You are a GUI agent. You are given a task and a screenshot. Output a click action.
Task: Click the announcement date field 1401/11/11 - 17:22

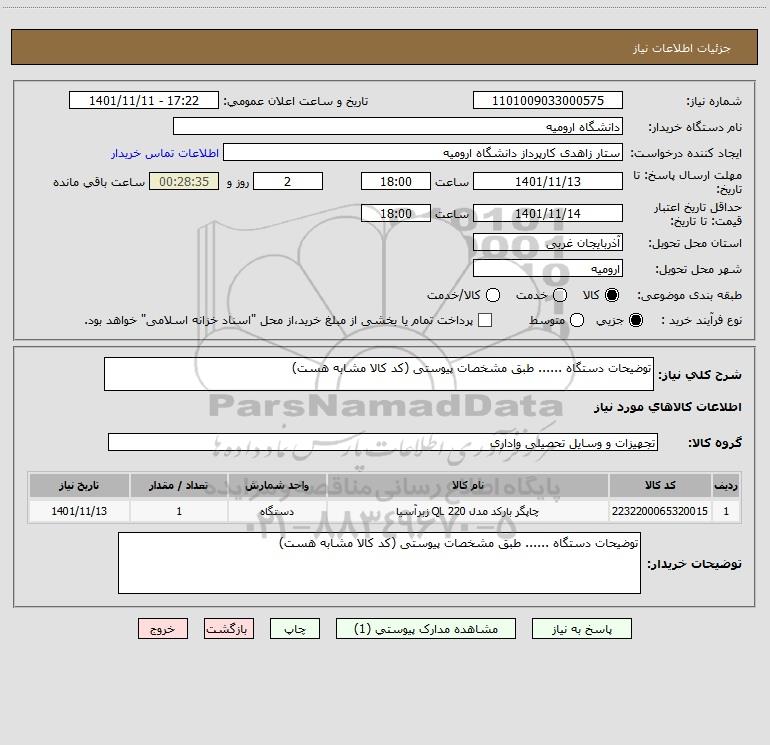click(144, 100)
